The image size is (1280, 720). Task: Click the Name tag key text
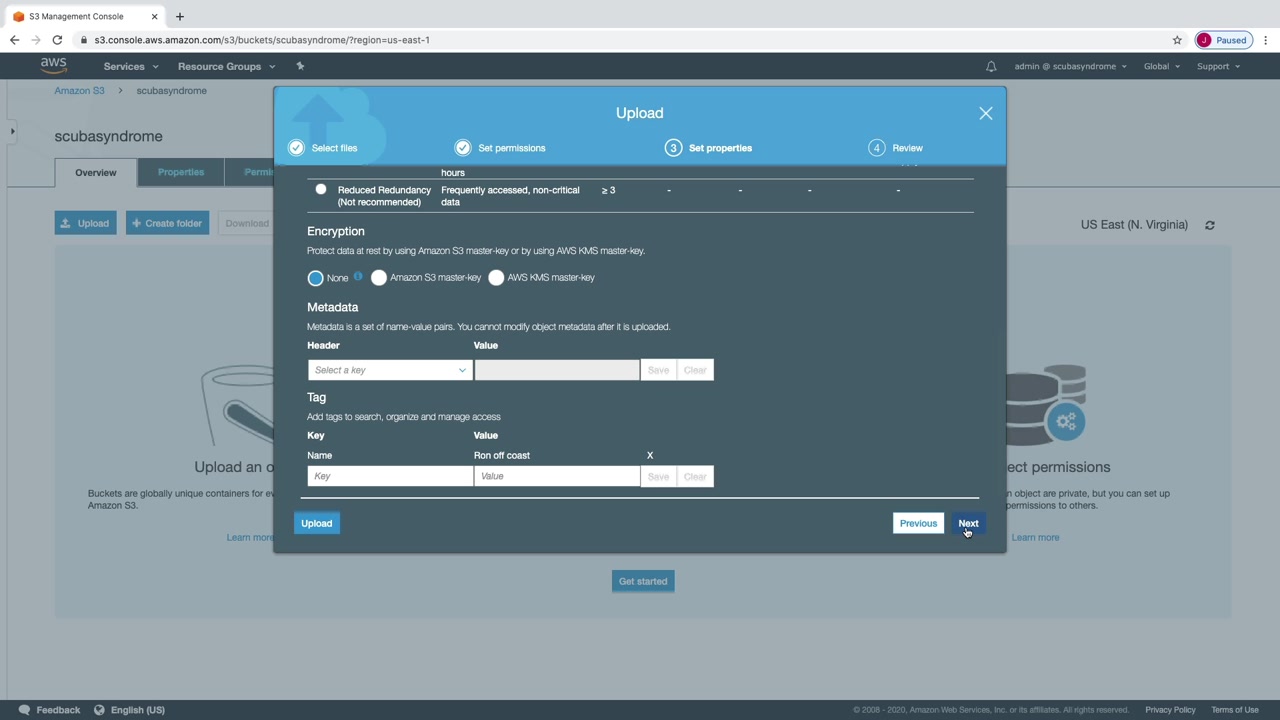coord(319,456)
